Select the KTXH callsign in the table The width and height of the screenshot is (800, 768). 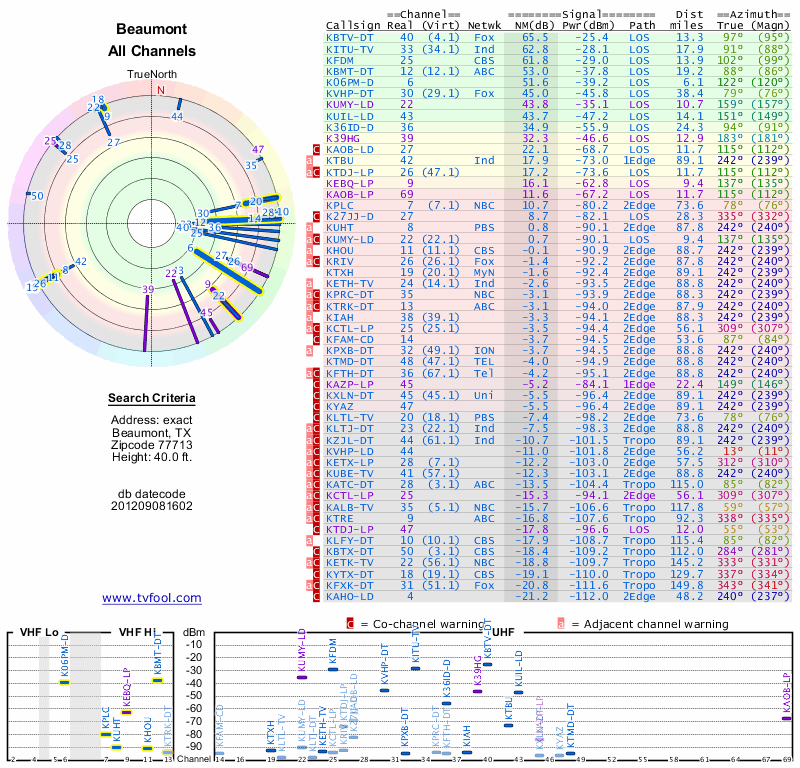coord(340,272)
